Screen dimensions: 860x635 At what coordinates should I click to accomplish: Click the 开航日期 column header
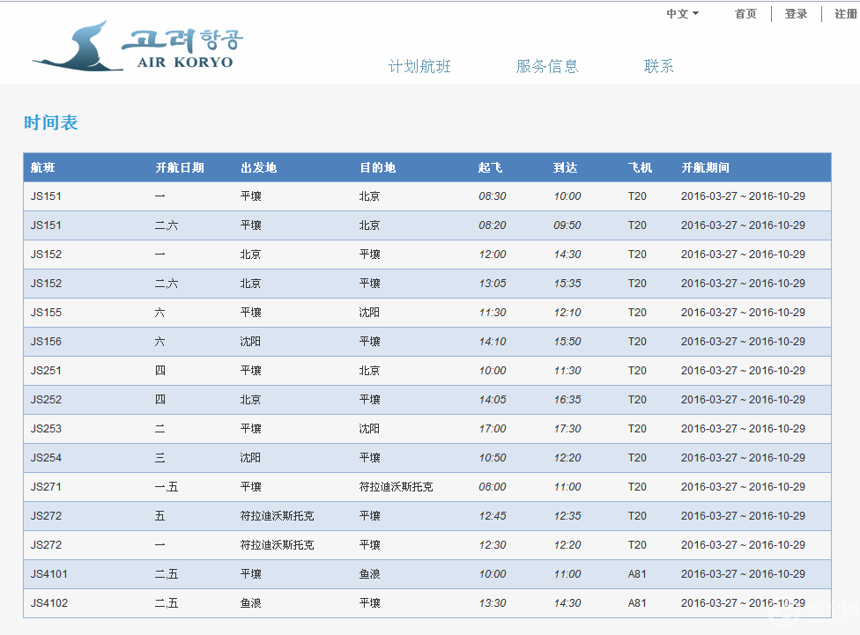pos(180,168)
